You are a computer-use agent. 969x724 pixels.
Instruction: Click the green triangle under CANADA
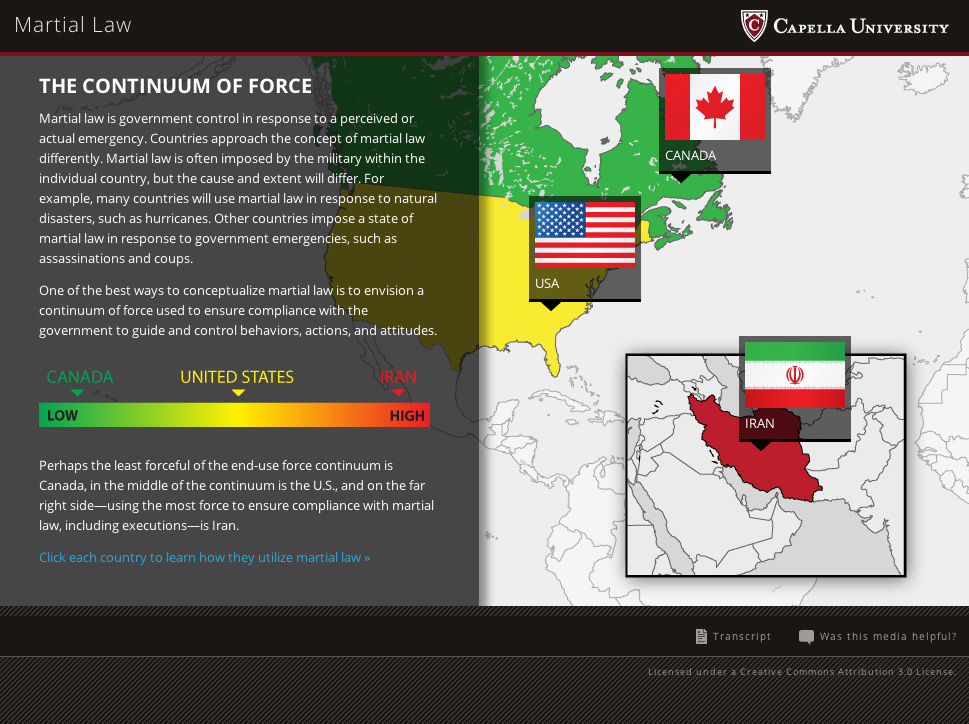point(77,393)
